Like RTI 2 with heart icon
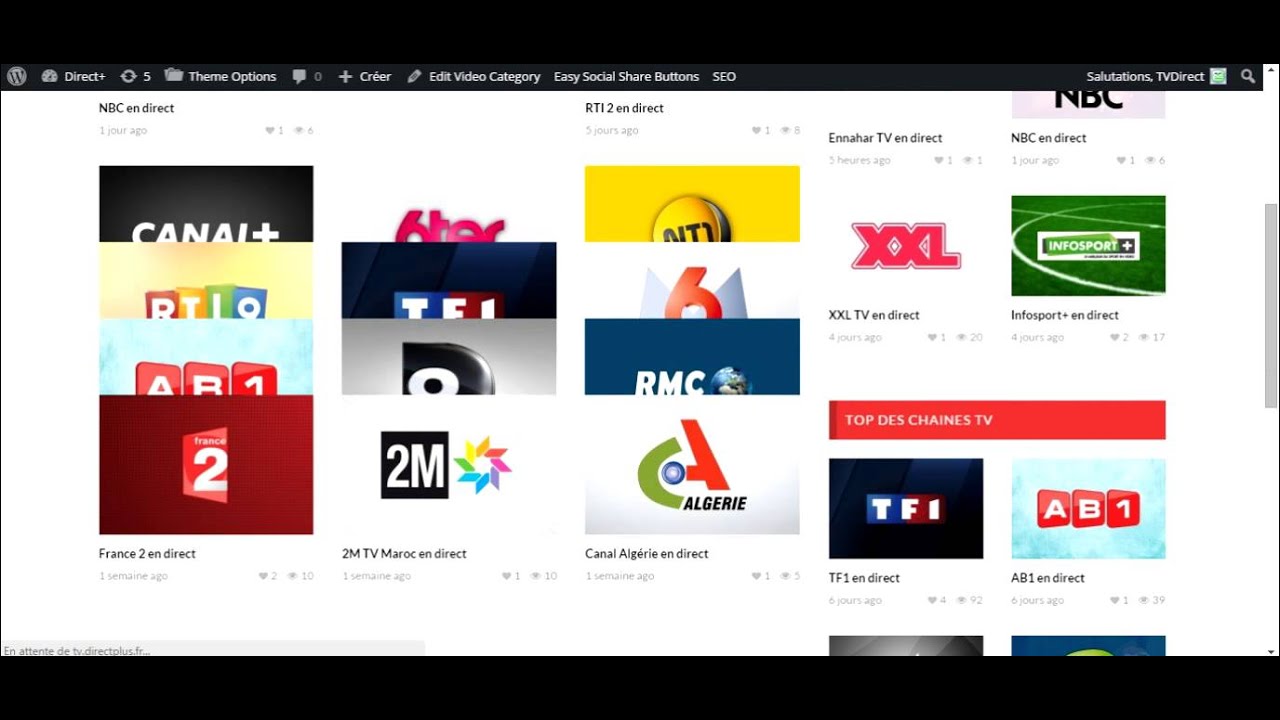Image resolution: width=1280 pixels, height=720 pixels. coord(757,131)
